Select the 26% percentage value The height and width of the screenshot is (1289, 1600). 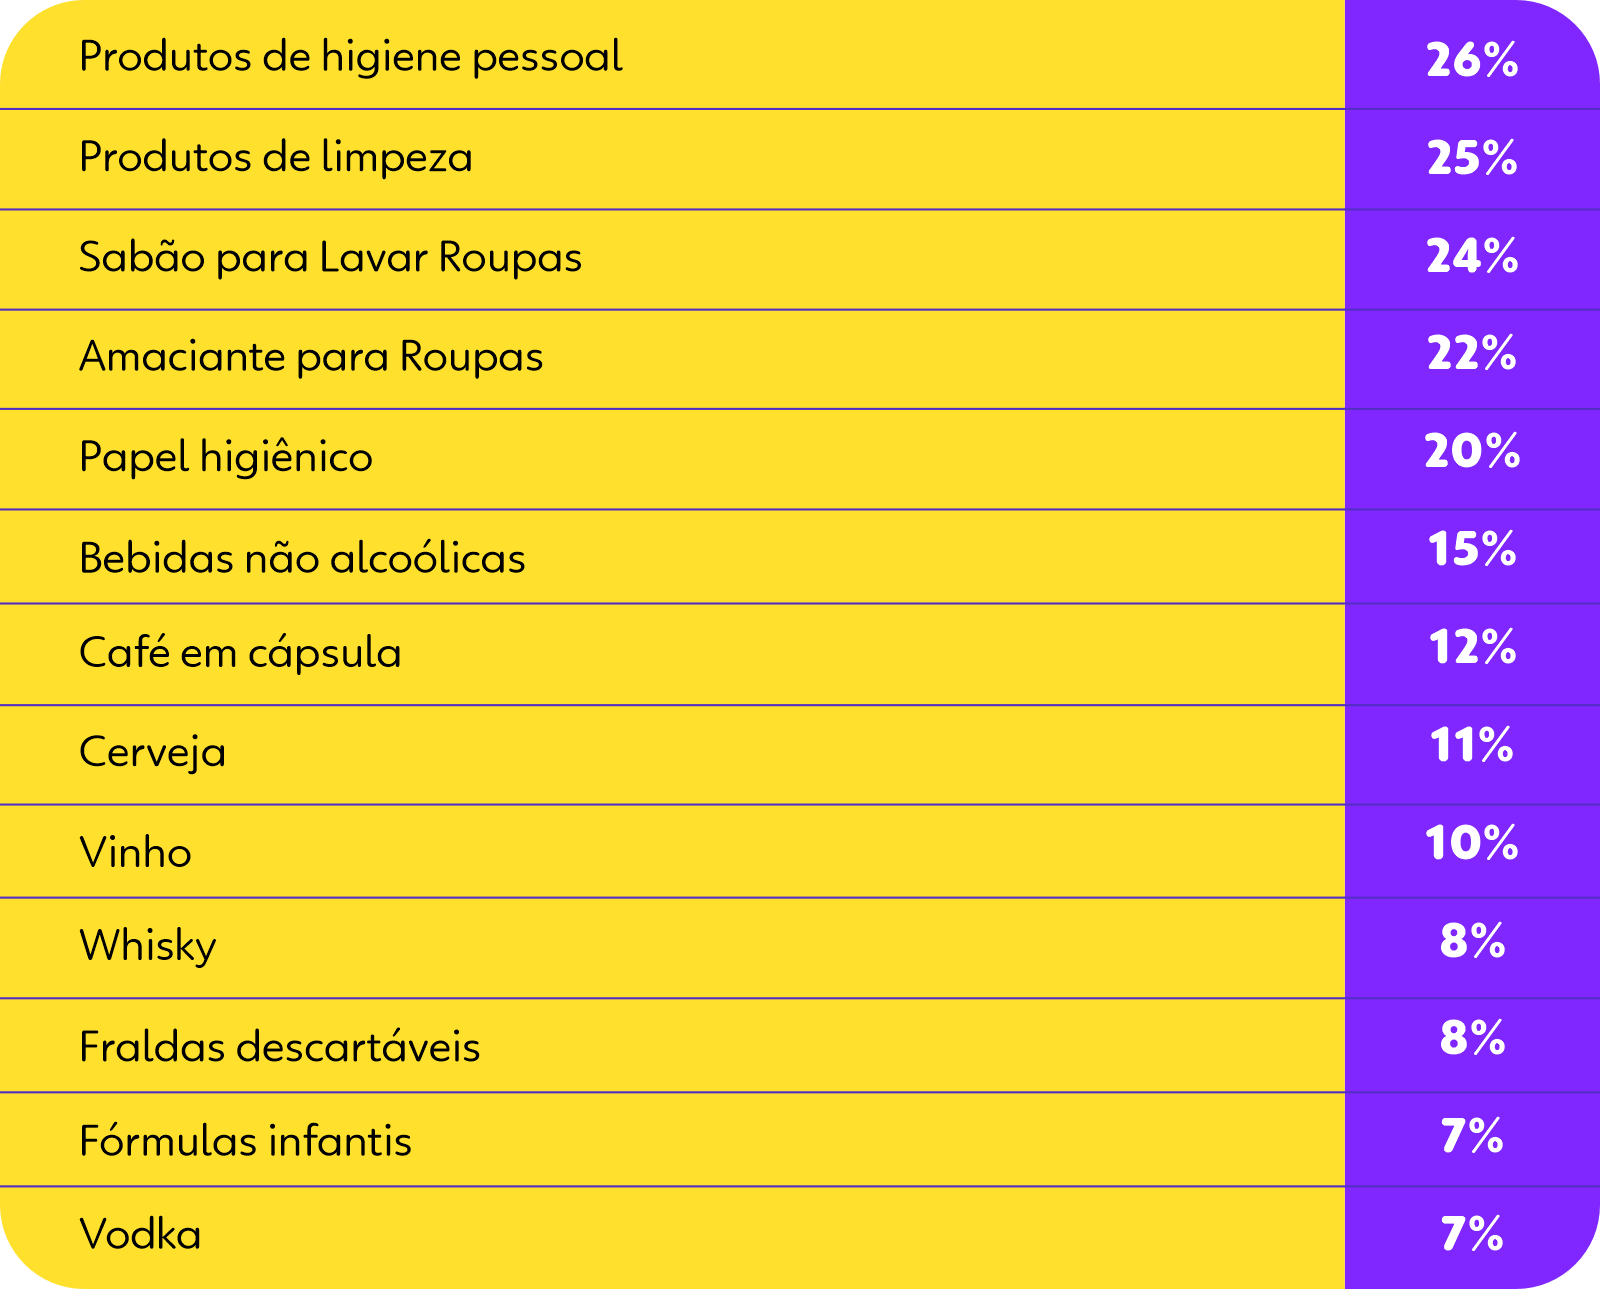pos(1472,60)
